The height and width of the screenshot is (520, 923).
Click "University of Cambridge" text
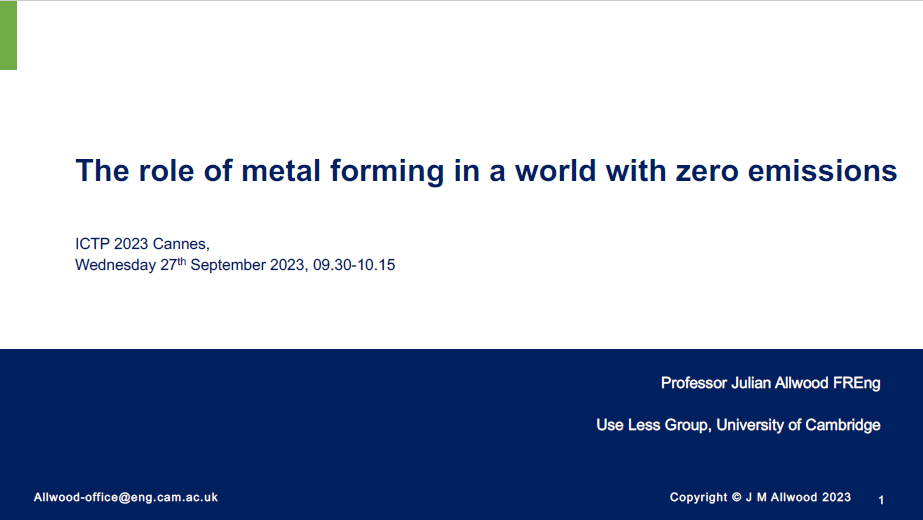click(798, 425)
